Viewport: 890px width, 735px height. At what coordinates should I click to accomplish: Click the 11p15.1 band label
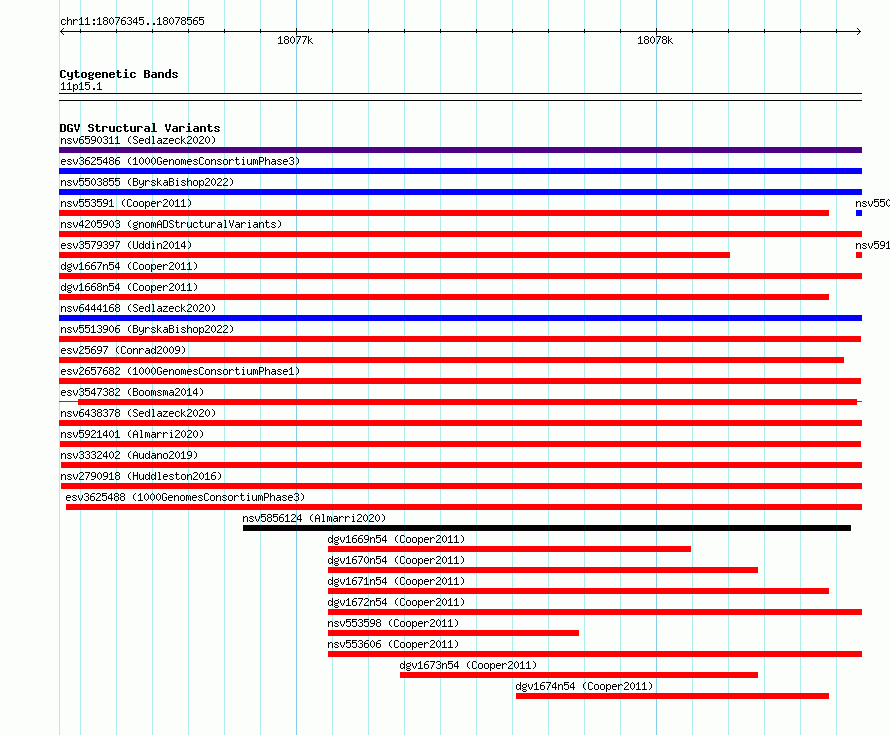pos(81,86)
